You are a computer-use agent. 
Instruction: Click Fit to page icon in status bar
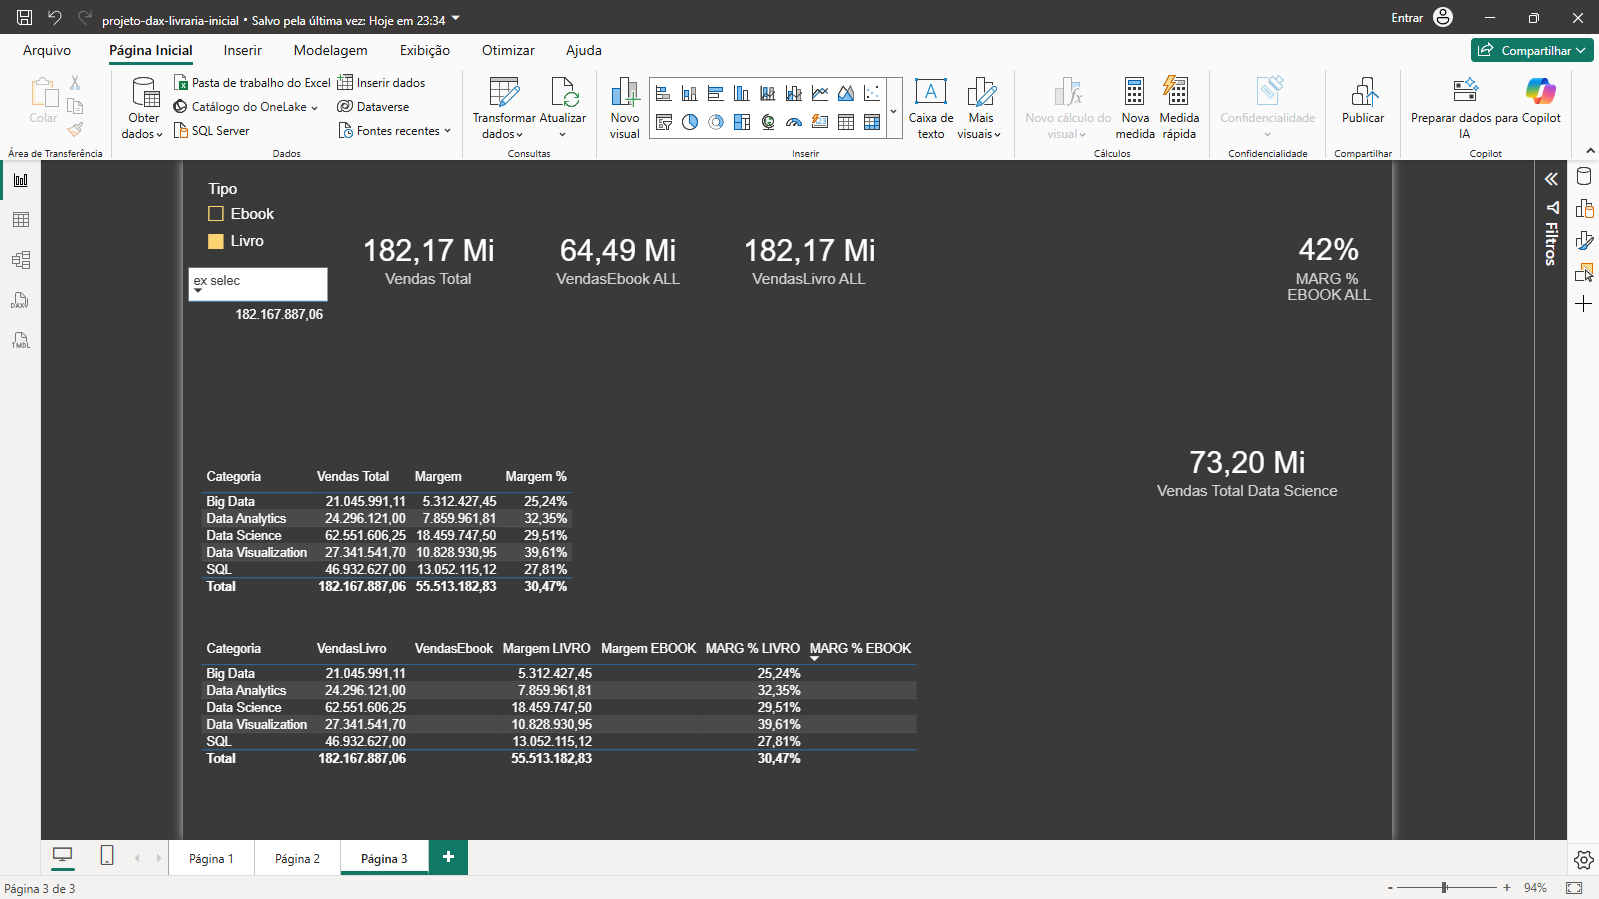pos(1574,888)
